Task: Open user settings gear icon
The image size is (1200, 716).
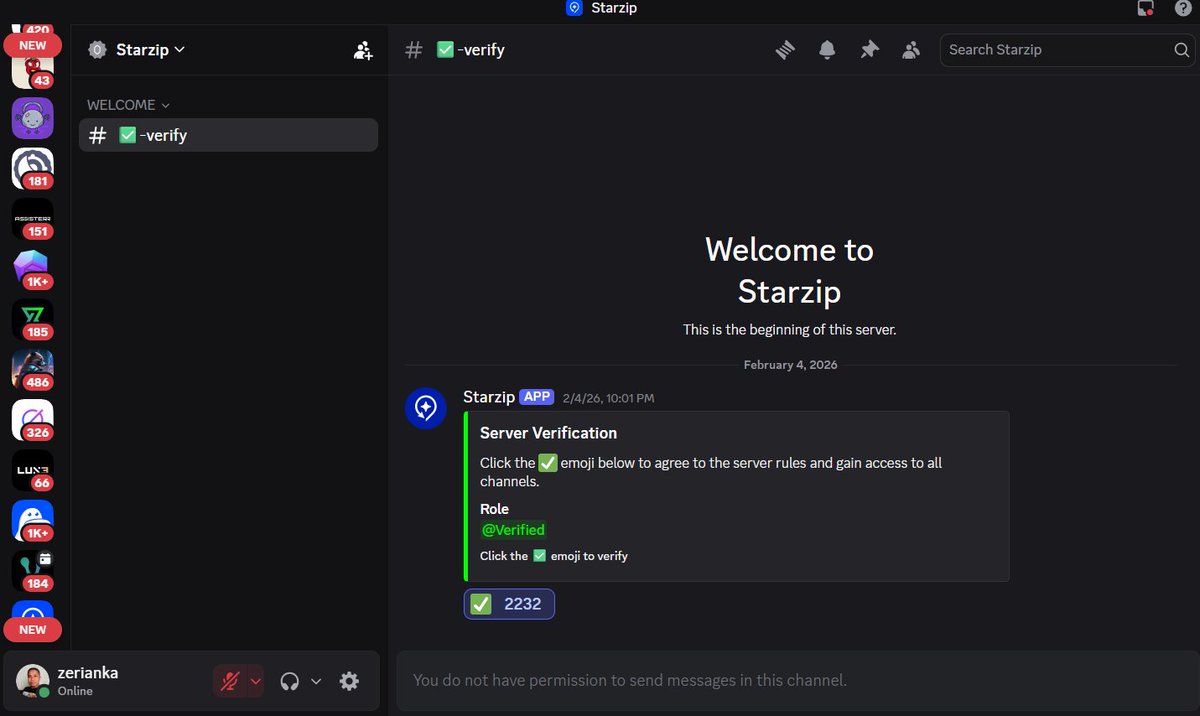Action: 349,681
